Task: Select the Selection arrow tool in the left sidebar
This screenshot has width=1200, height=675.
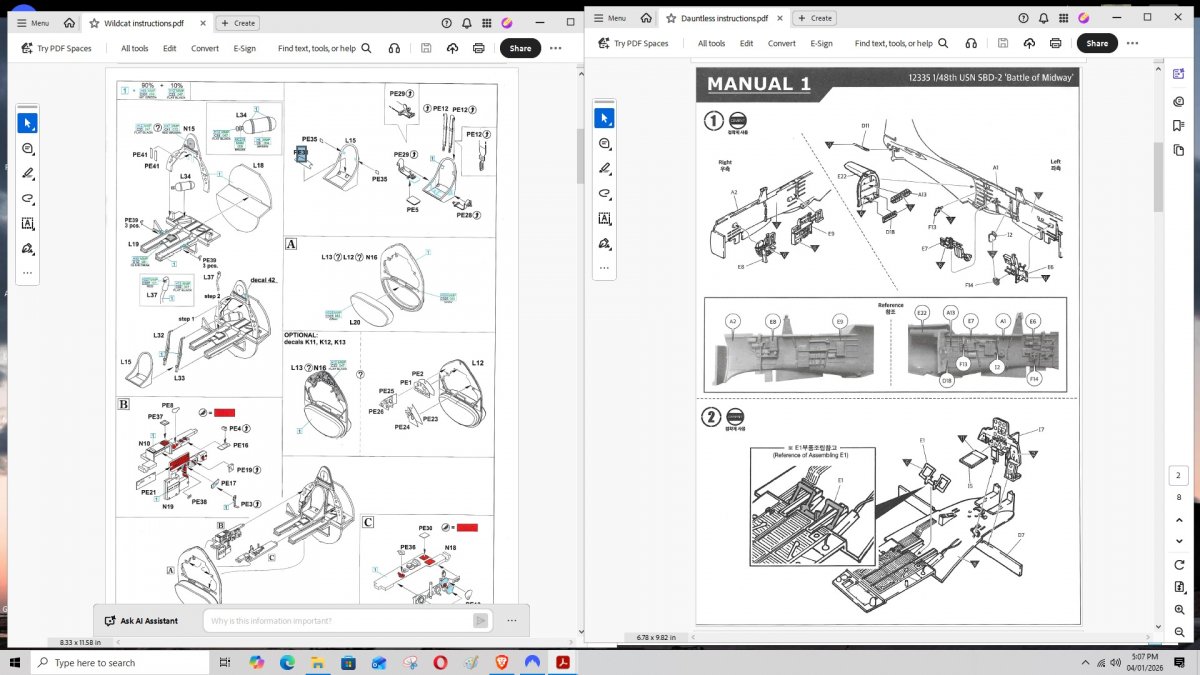Action: tap(28, 122)
